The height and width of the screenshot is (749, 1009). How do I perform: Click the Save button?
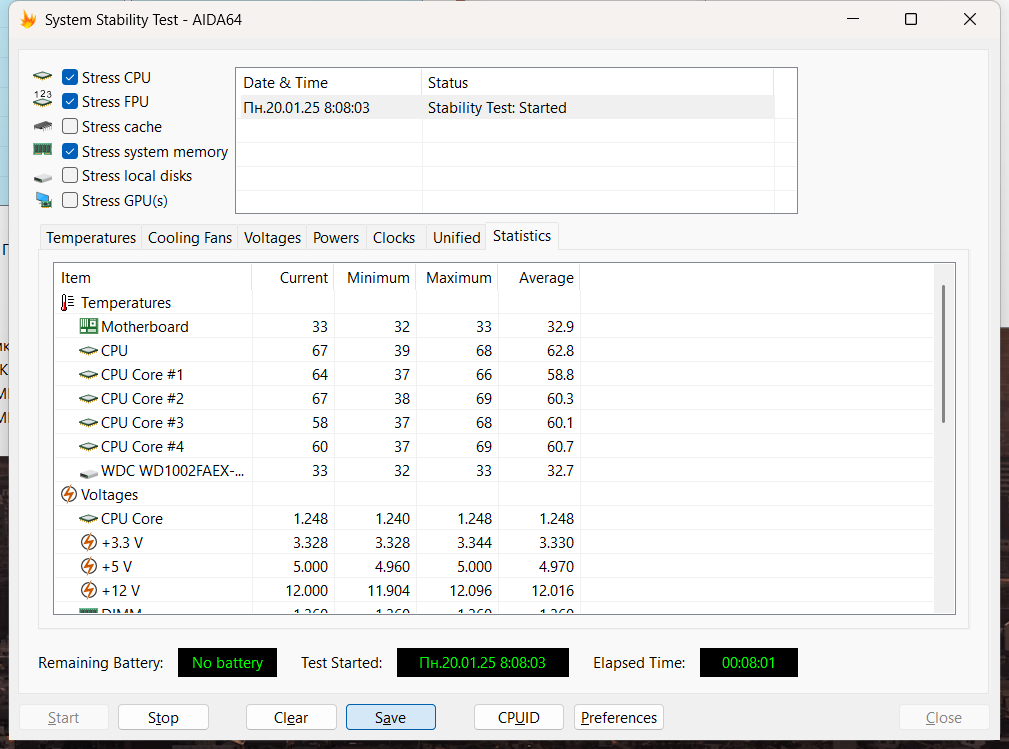390,718
